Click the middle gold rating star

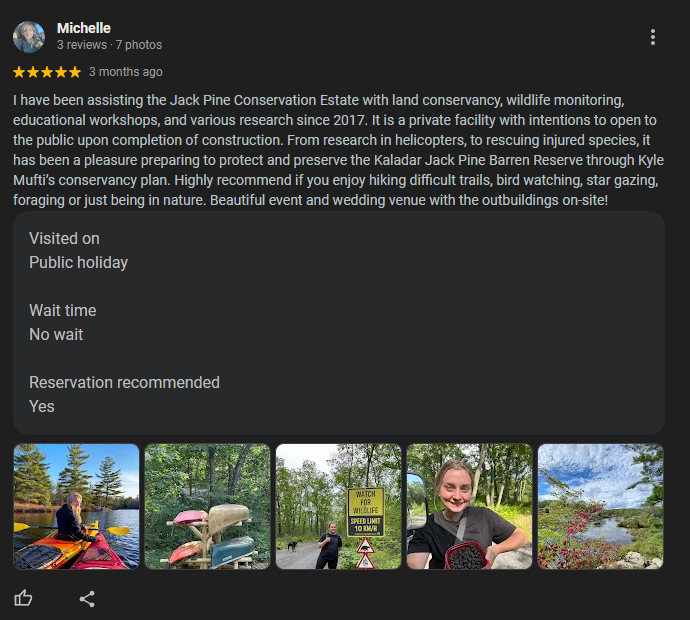click(47, 72)
